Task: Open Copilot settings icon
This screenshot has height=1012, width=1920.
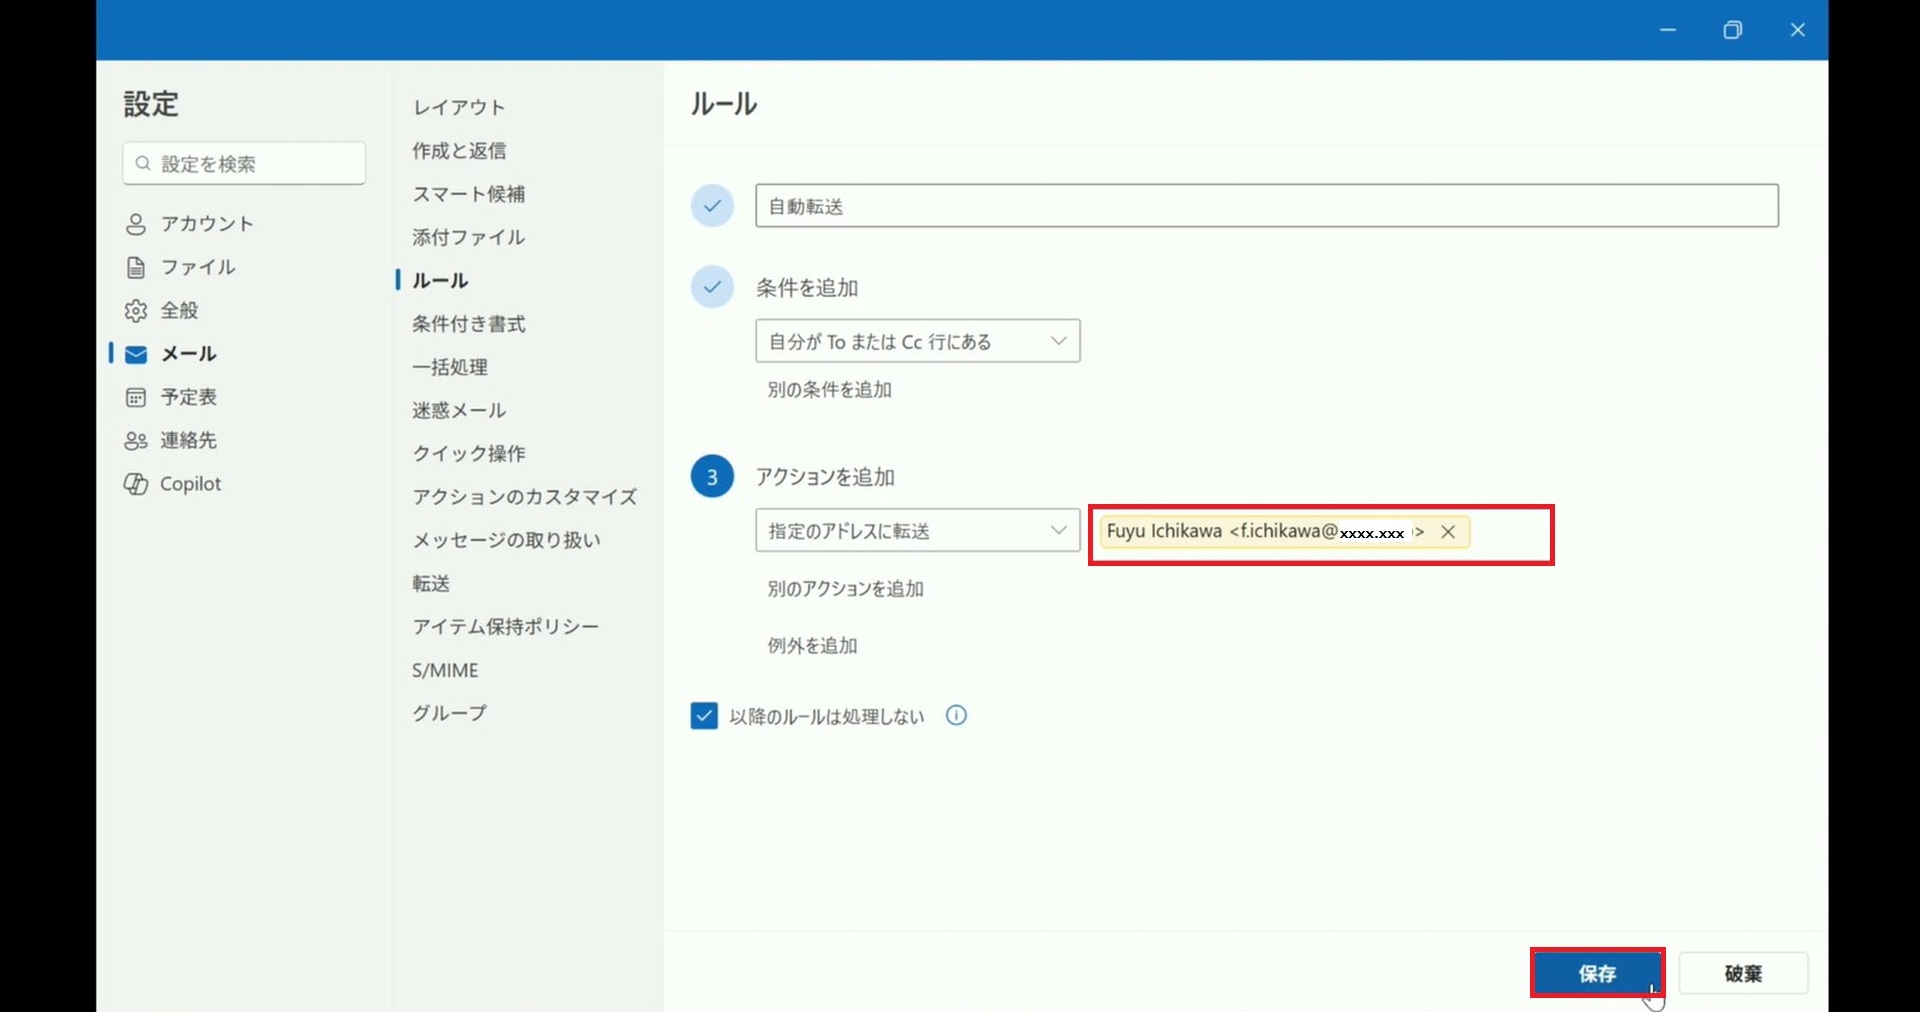Action: (x=136, y=484)
